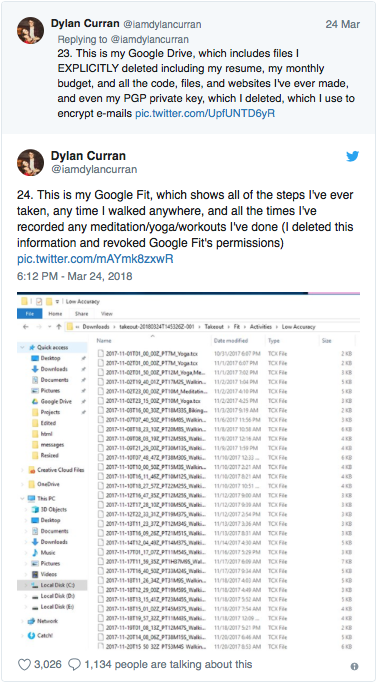Click the Twitter bird logo icon

pyautogui.click(x=352, y=156)
